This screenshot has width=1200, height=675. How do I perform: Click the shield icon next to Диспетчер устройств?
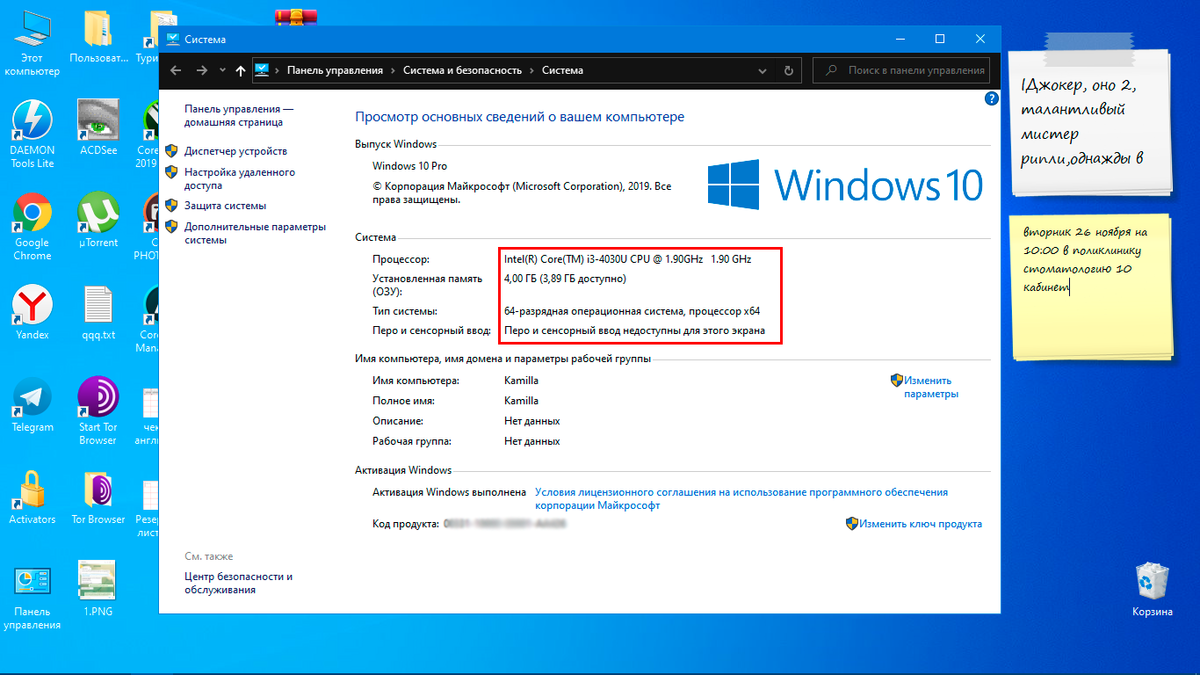coord(171,151)
